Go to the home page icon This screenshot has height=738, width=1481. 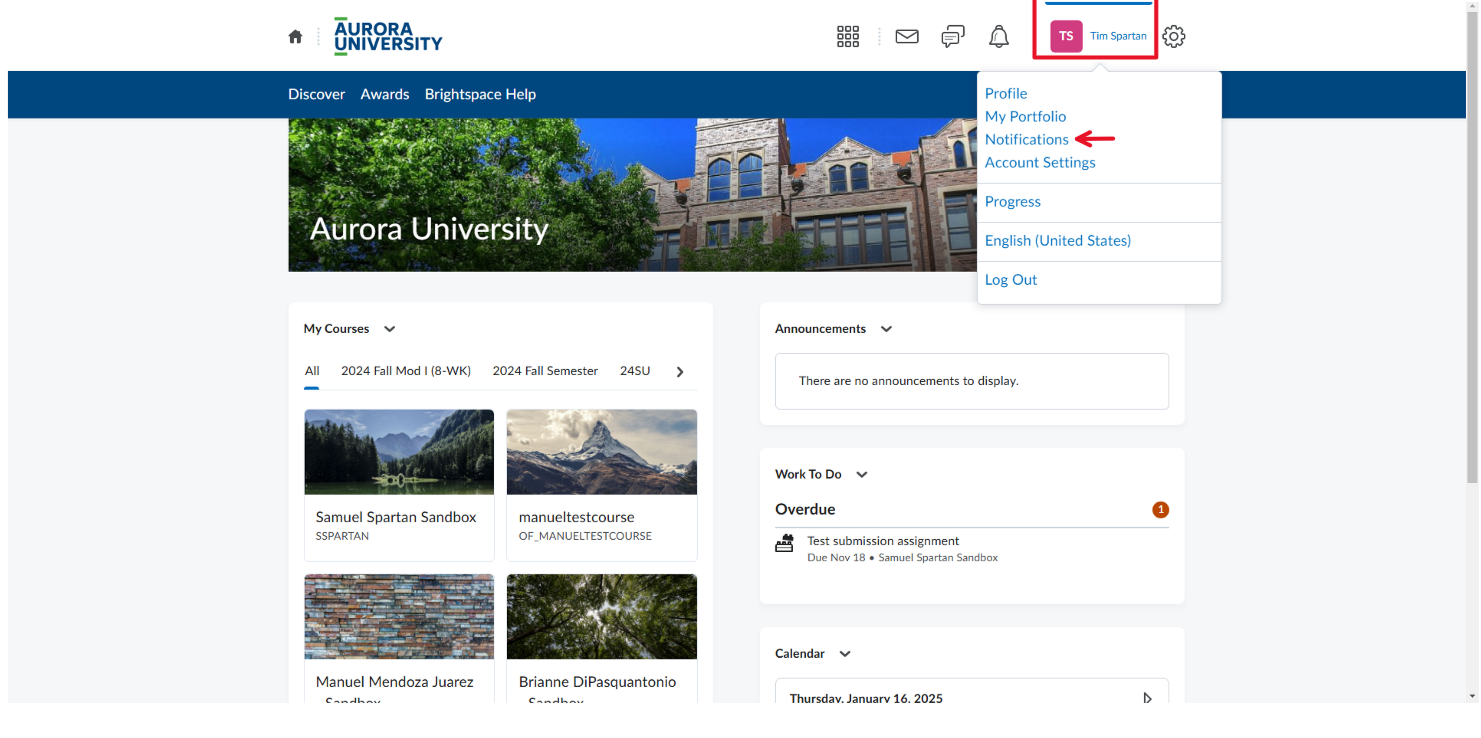(295, 37)
